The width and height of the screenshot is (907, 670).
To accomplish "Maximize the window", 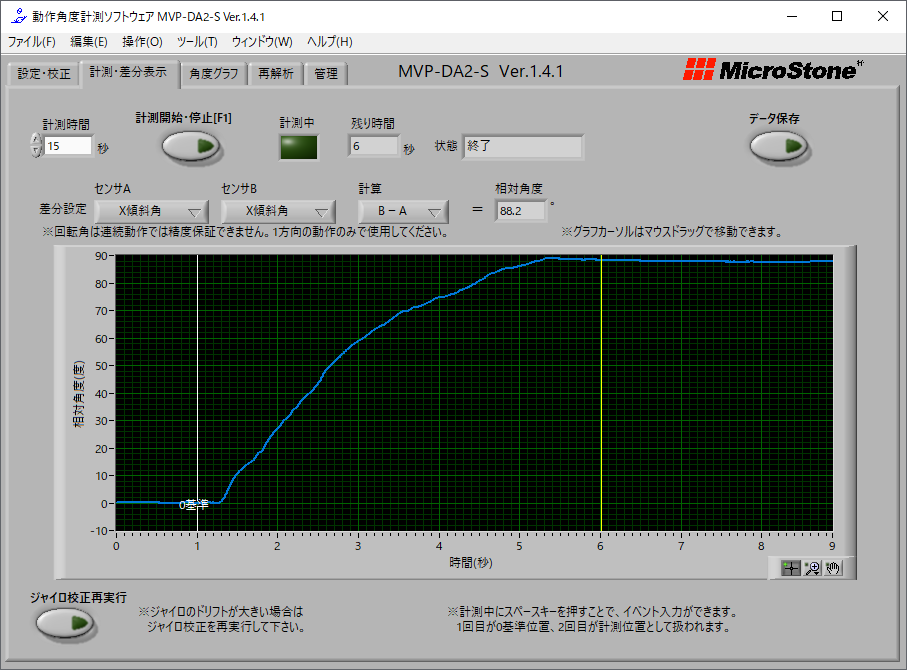I will [836, 16].
